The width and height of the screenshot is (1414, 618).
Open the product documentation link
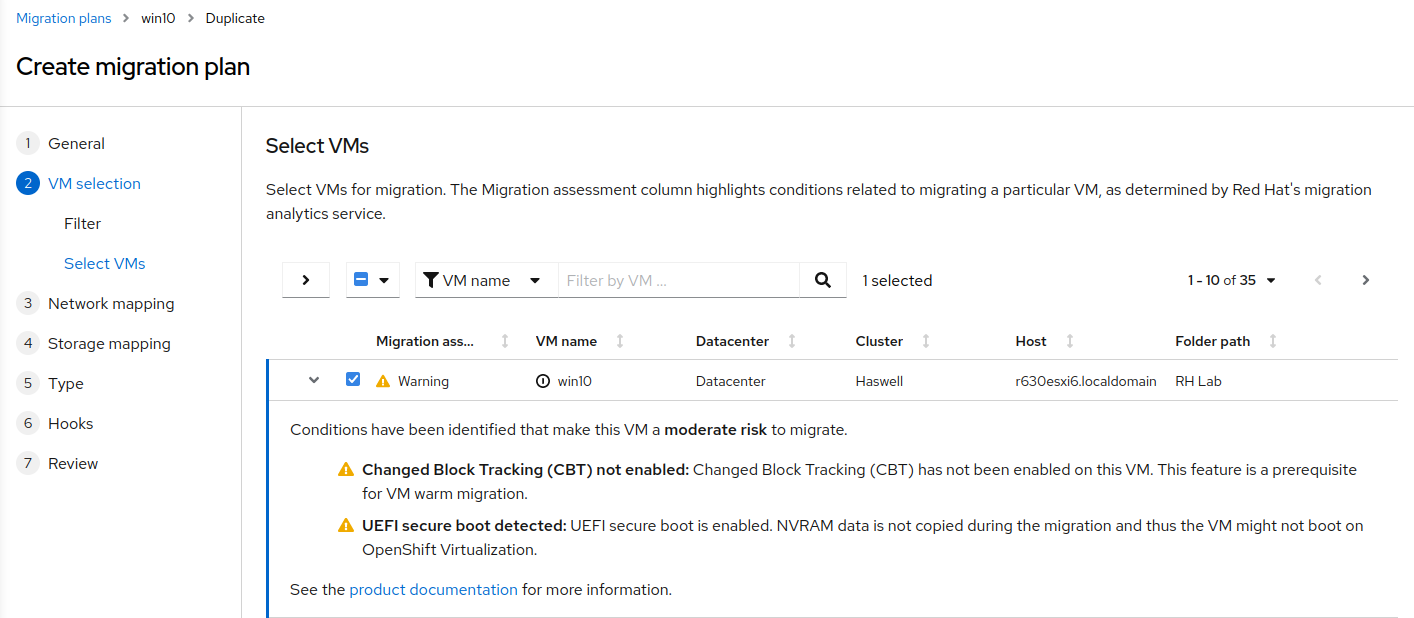433,589
